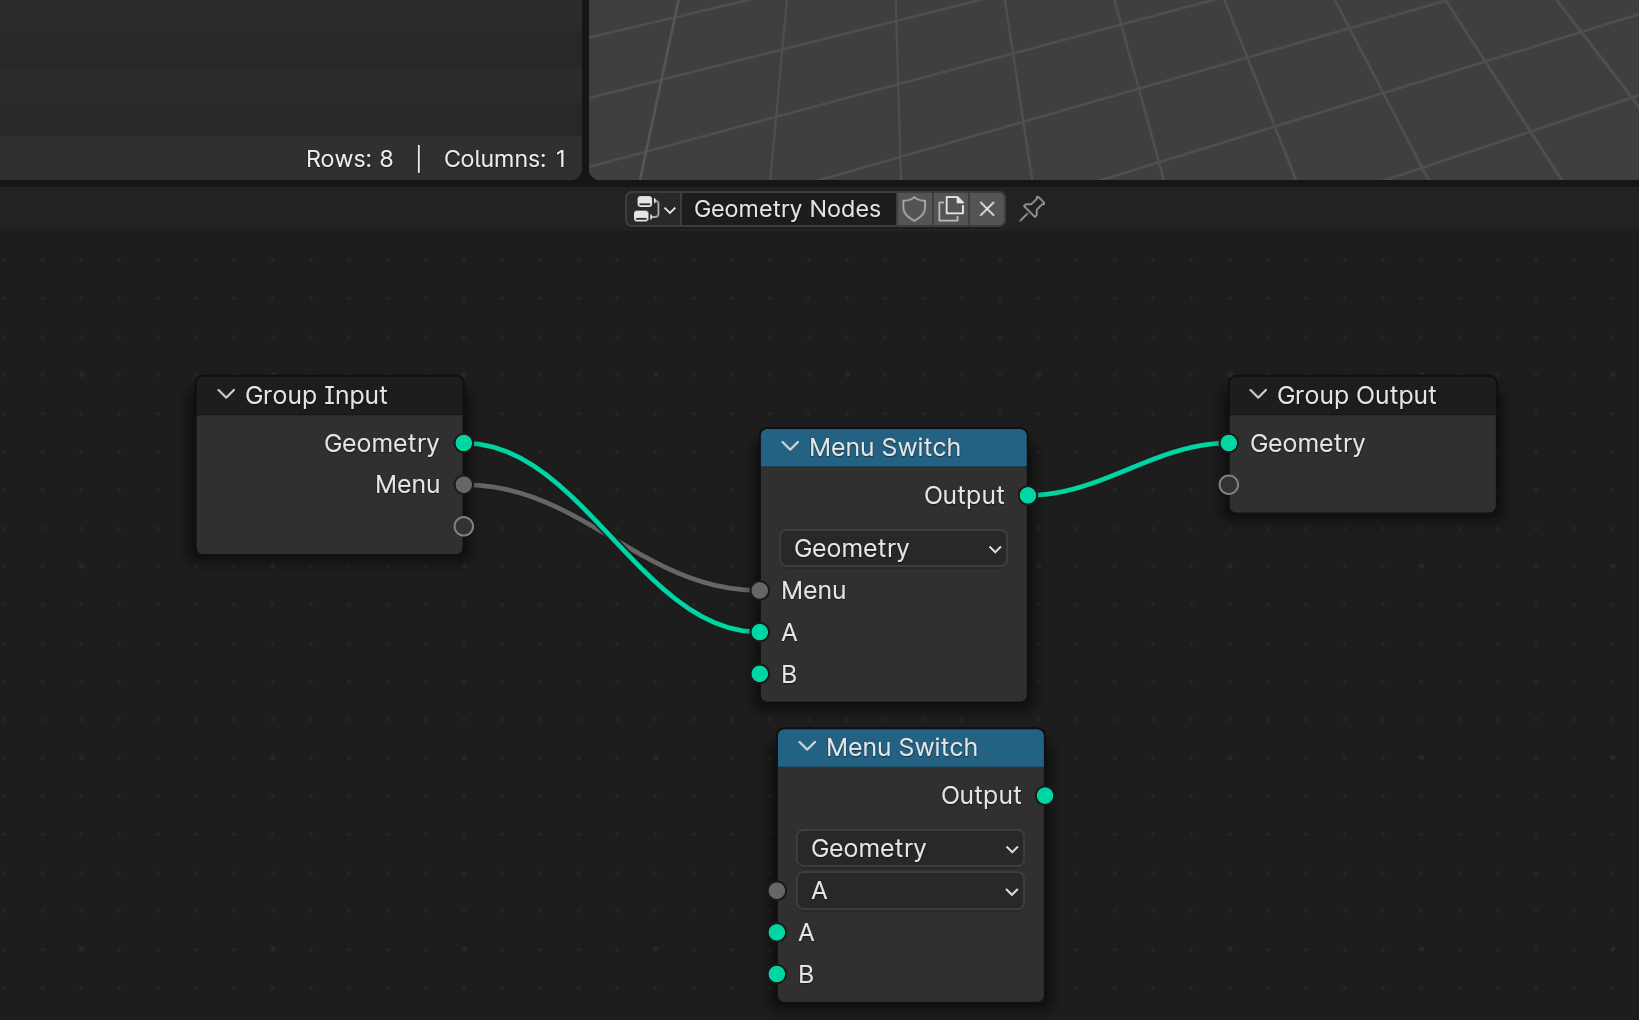Image resolution: width=1639 pixels, height=1020 pixels.
Task: Click lower Menu Switch A input socket
Action: (777, 932)
